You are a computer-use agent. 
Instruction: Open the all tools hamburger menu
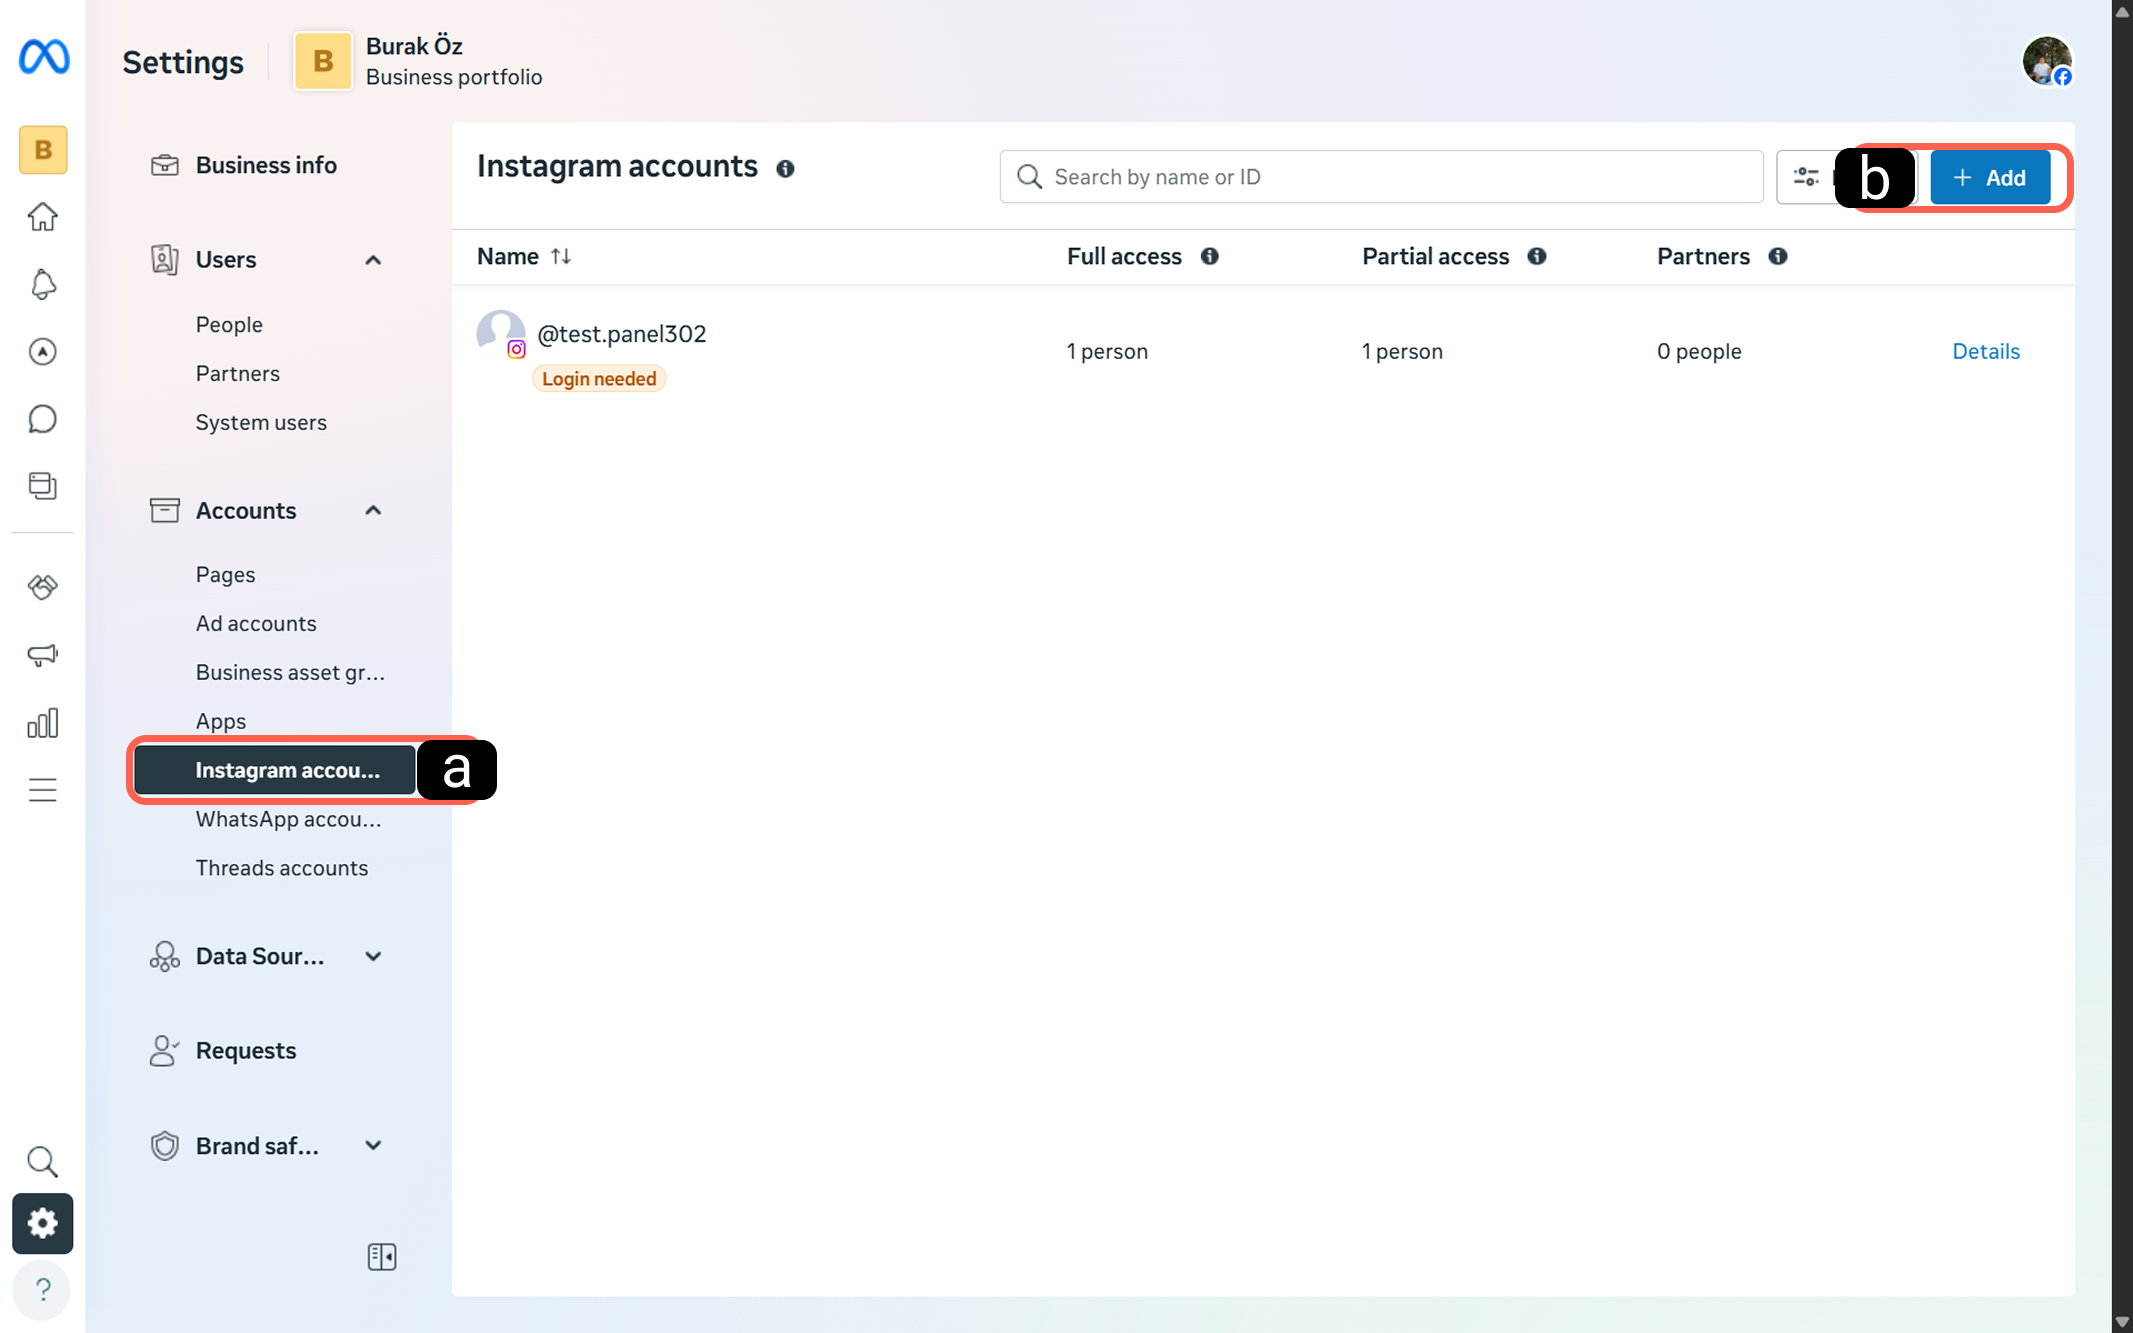(x=43, y=790)
